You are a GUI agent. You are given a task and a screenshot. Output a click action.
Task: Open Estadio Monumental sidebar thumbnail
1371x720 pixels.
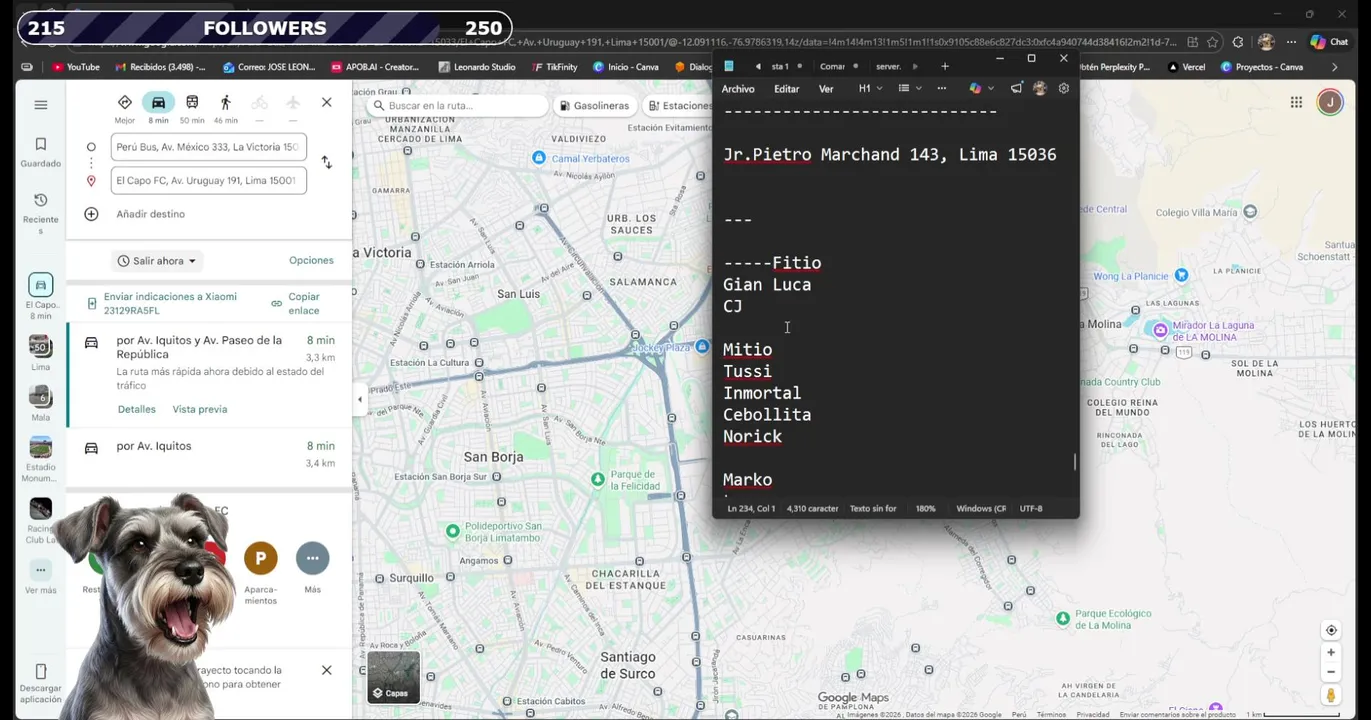(41, 460)
